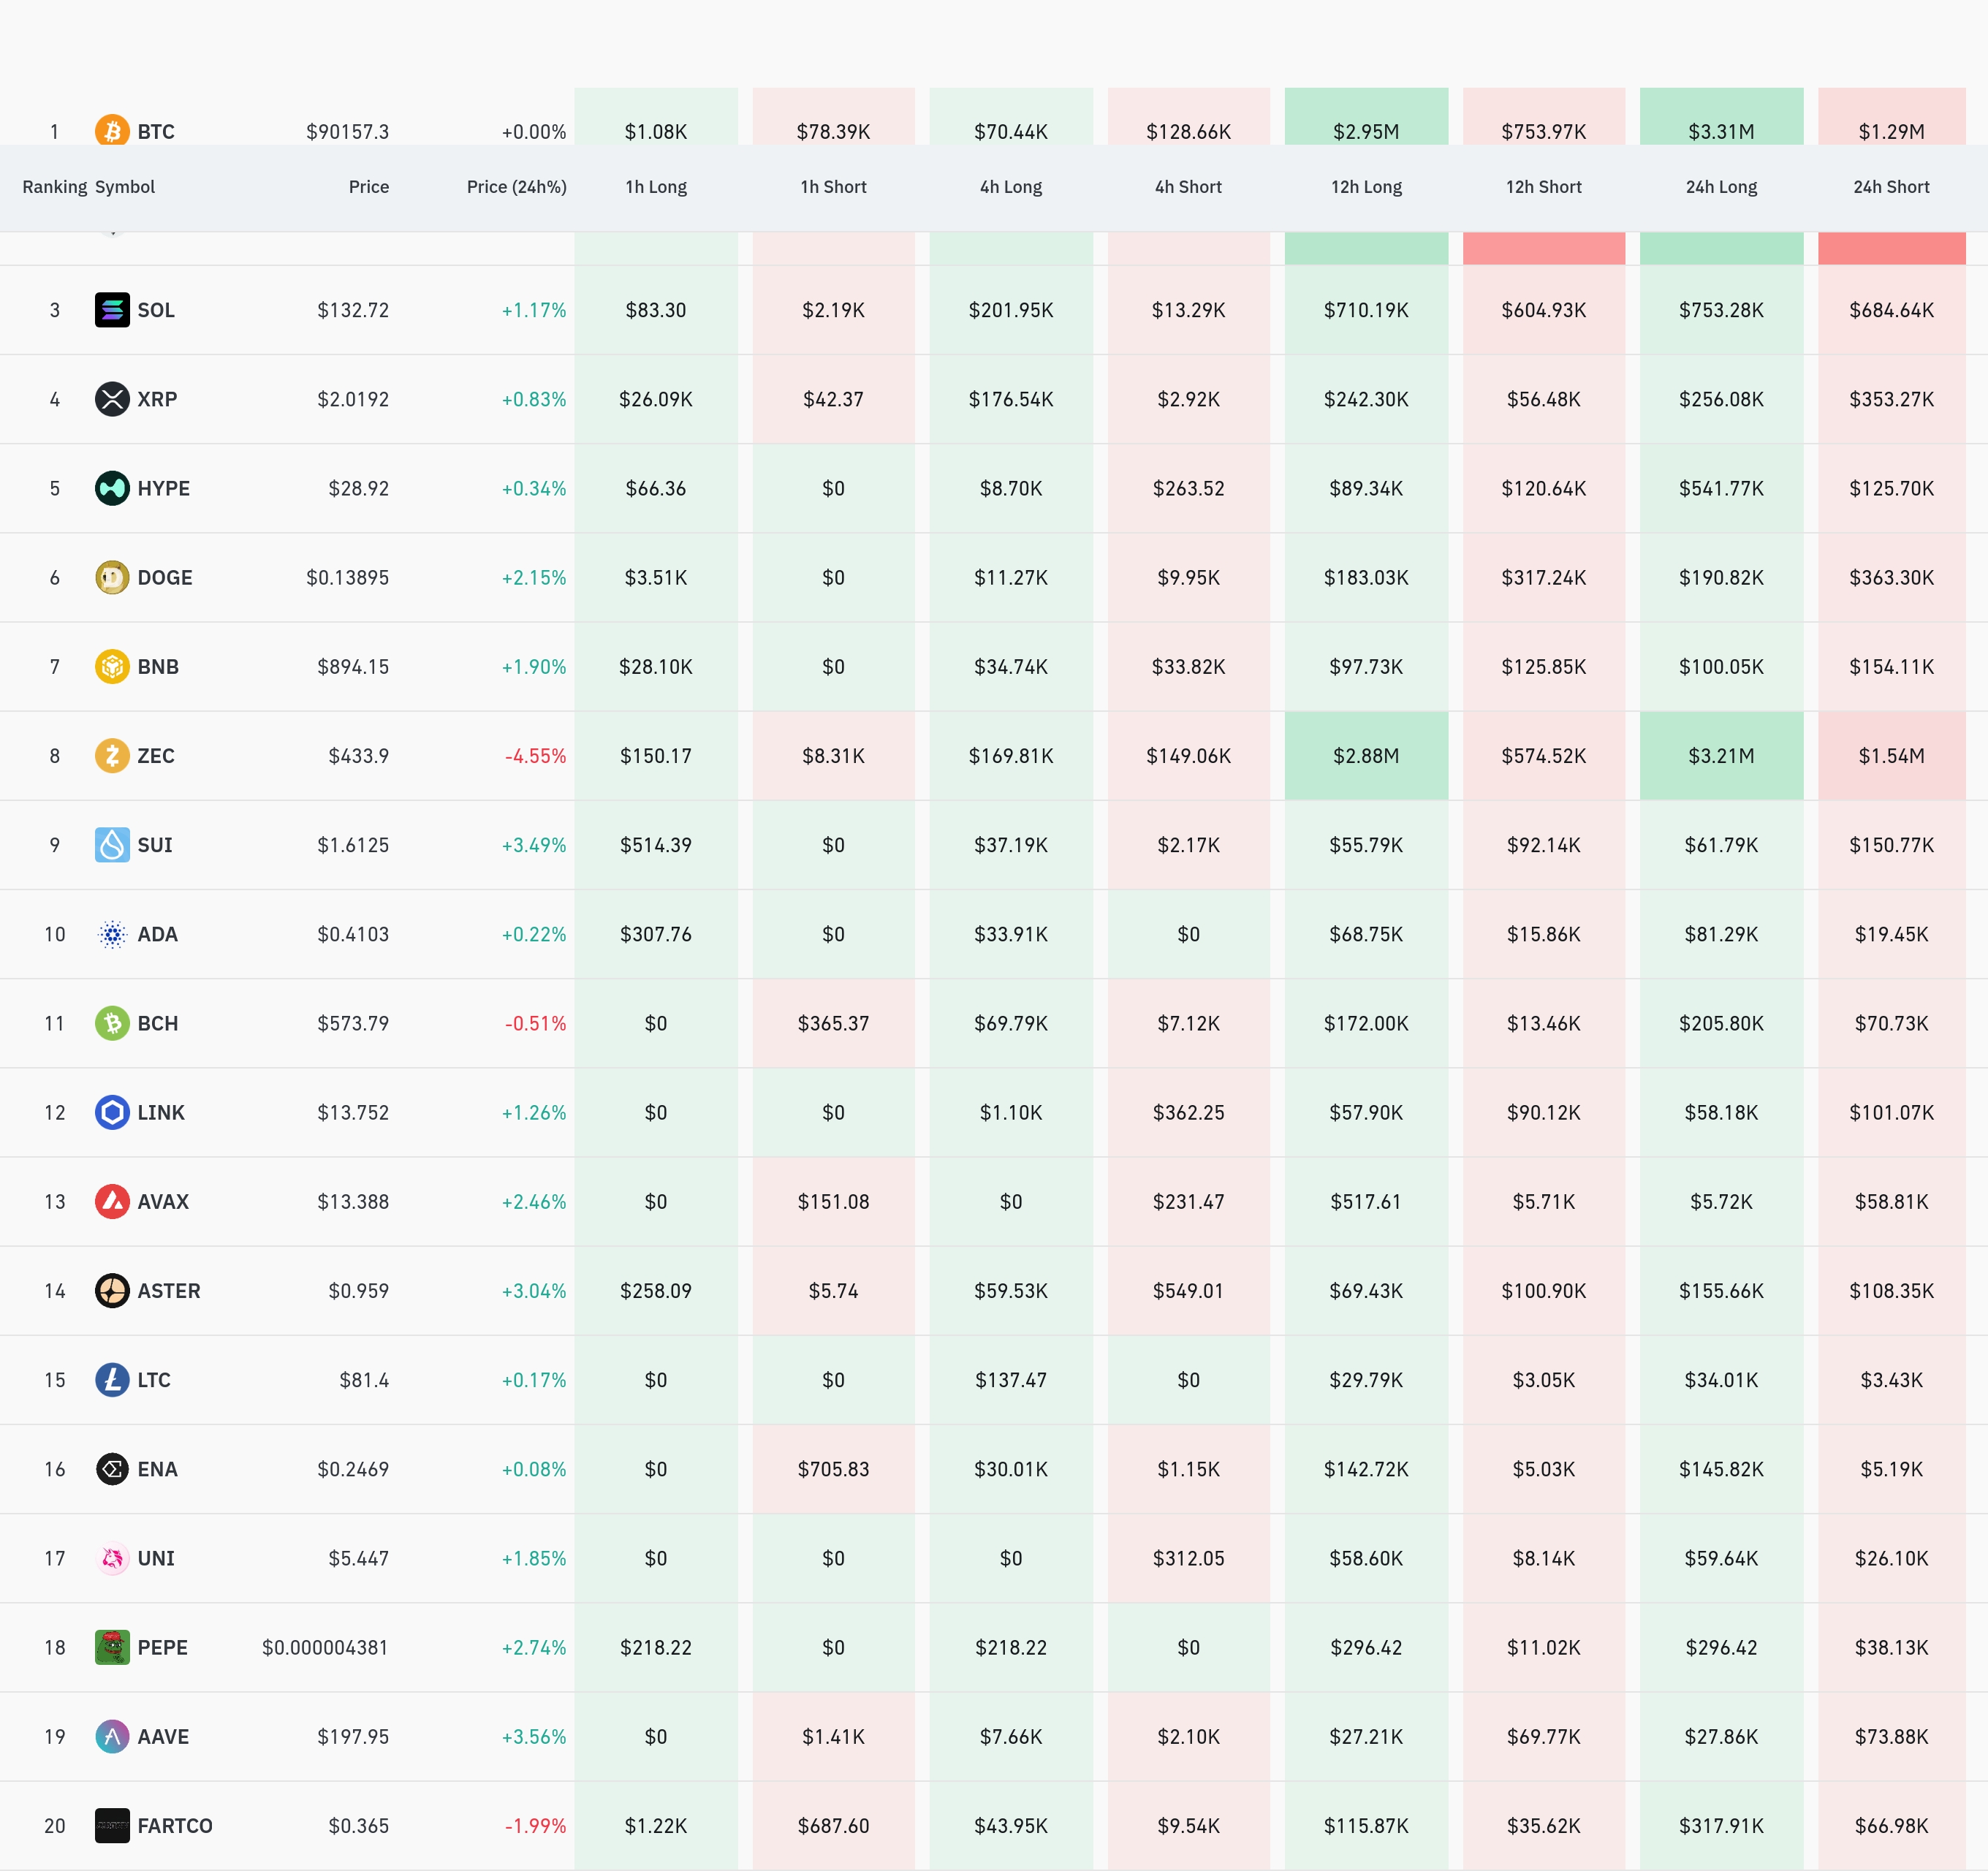The width and height of the screenshot is (1988, 1871).
Task: Open the ASTER symbol link
Action: tap(169, 1290)
